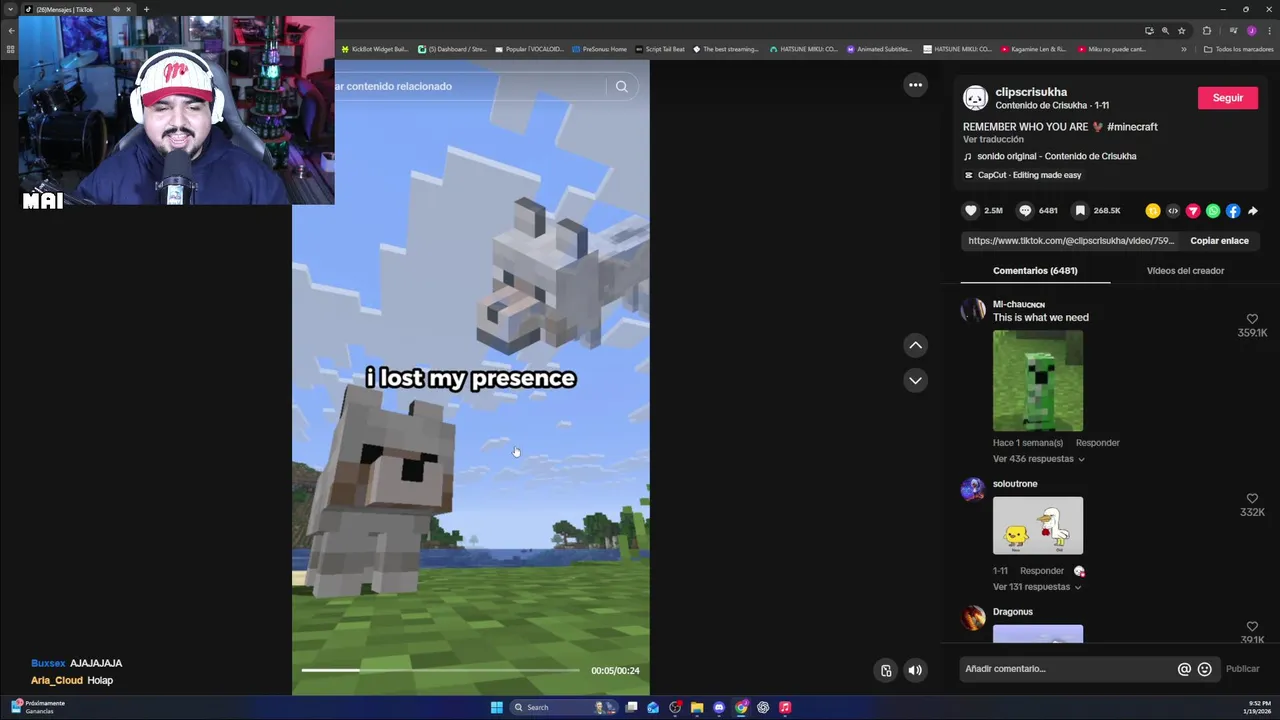Viewport: 1280px width, 720px height.
Task: Click the #minecraft hashtag
Action: click(x=1132, y=127)
